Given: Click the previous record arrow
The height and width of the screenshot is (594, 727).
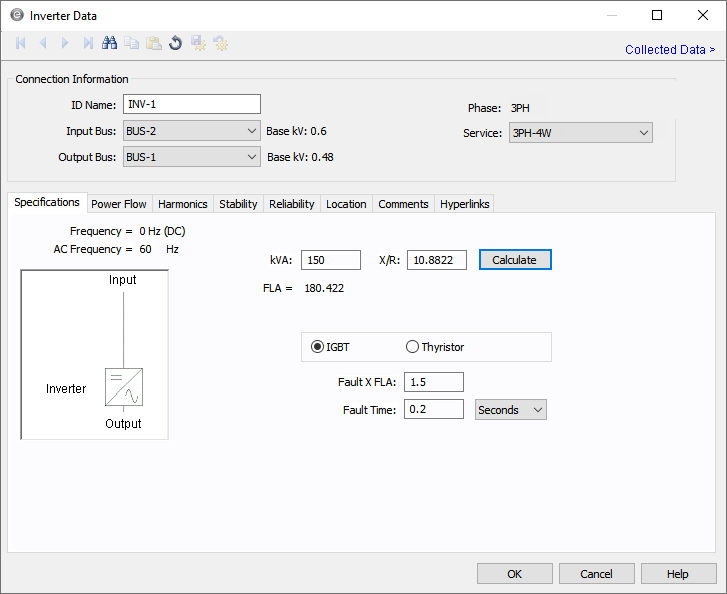Looking at the screenshot, I should click(43, 43).
